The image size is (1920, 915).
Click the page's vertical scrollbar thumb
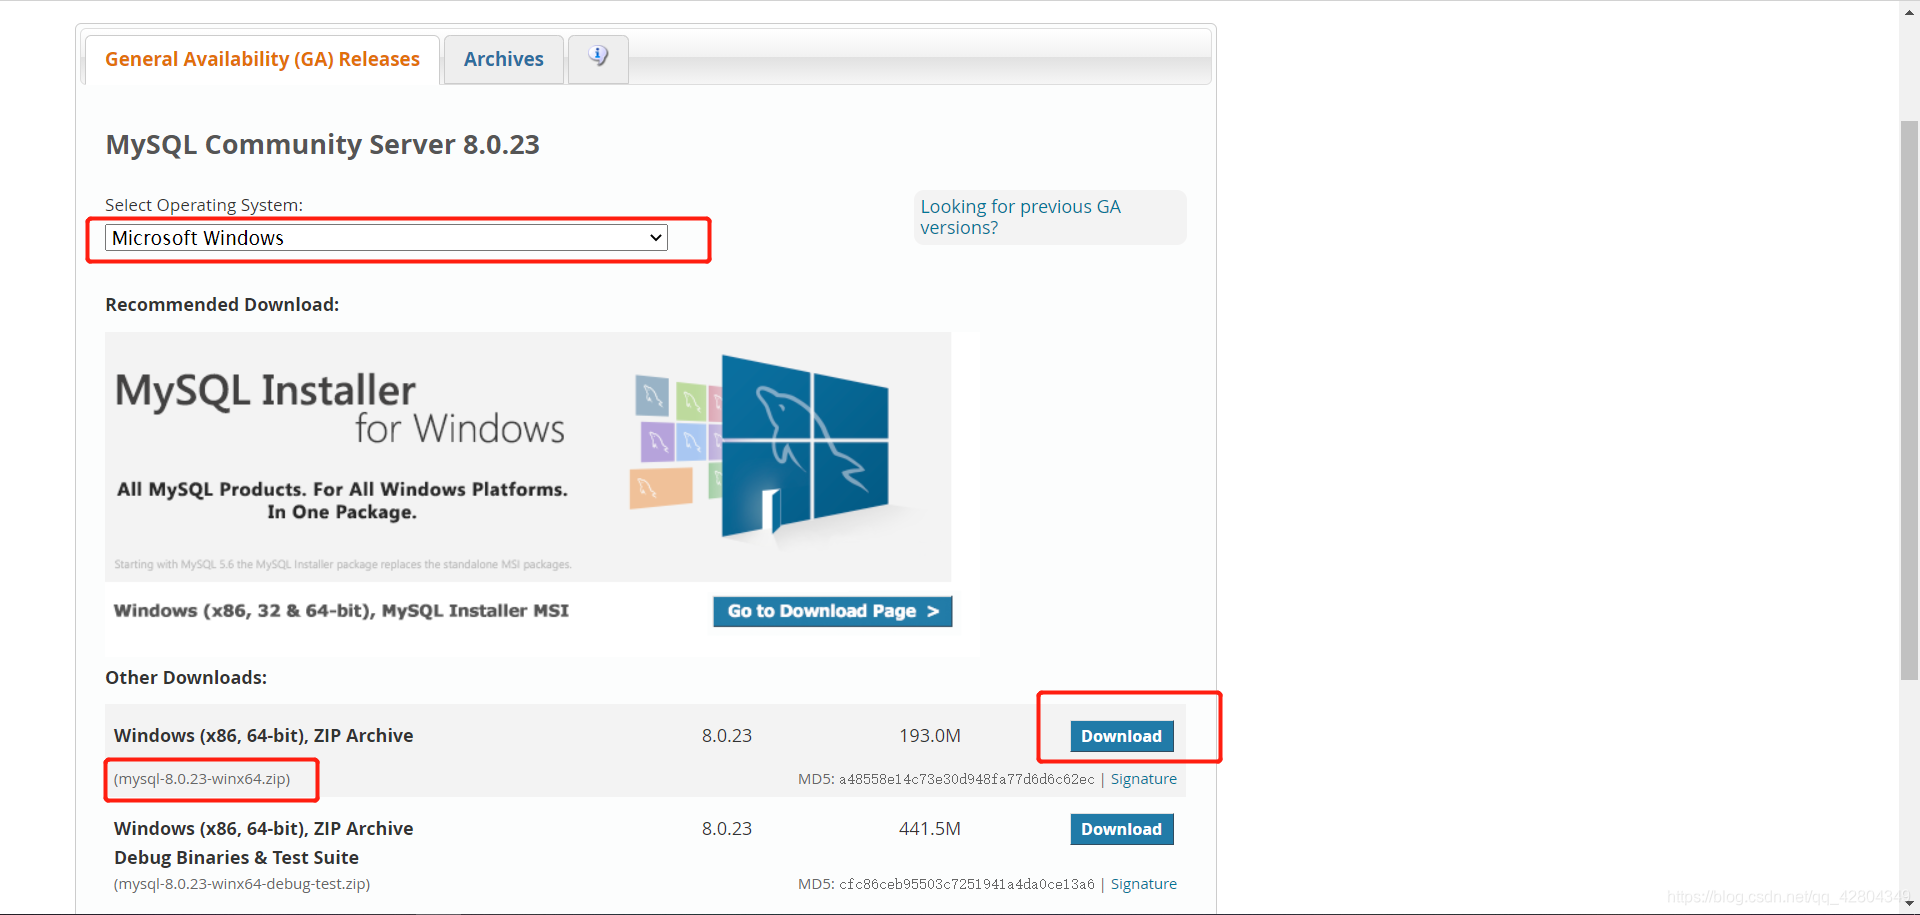[1909, 400]
